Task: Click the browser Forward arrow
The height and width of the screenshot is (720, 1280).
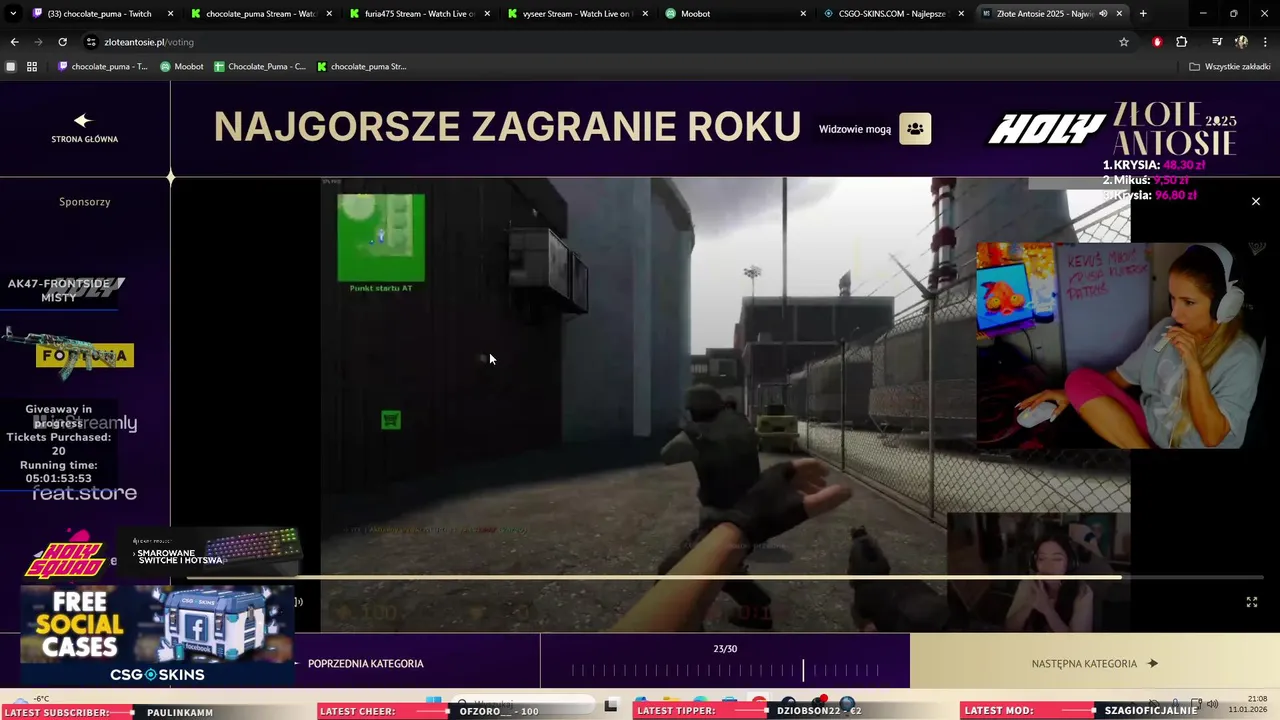Action: 38,42
